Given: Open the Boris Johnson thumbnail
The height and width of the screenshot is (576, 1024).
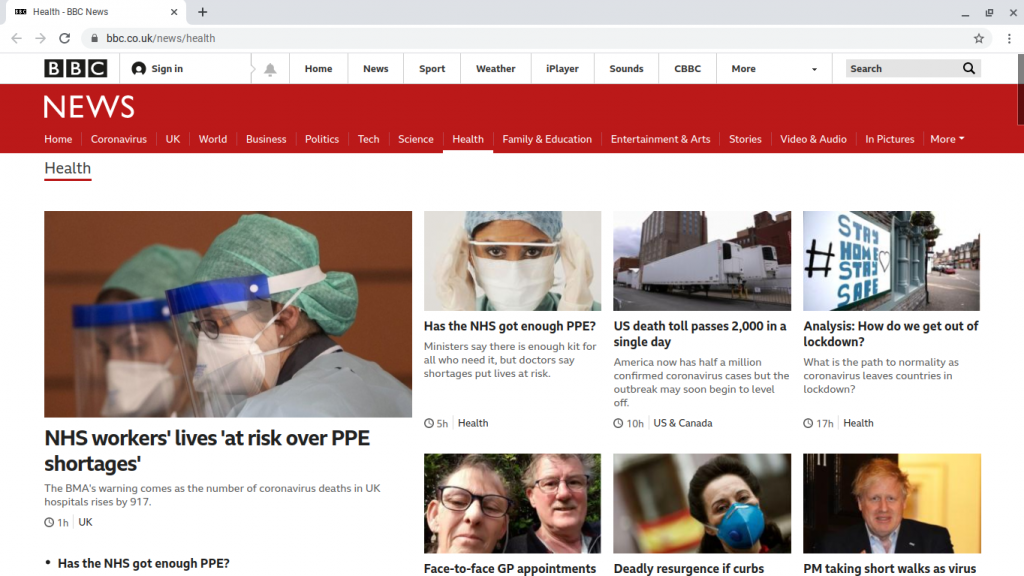Looking at the screenshot, I should point(891,504).
